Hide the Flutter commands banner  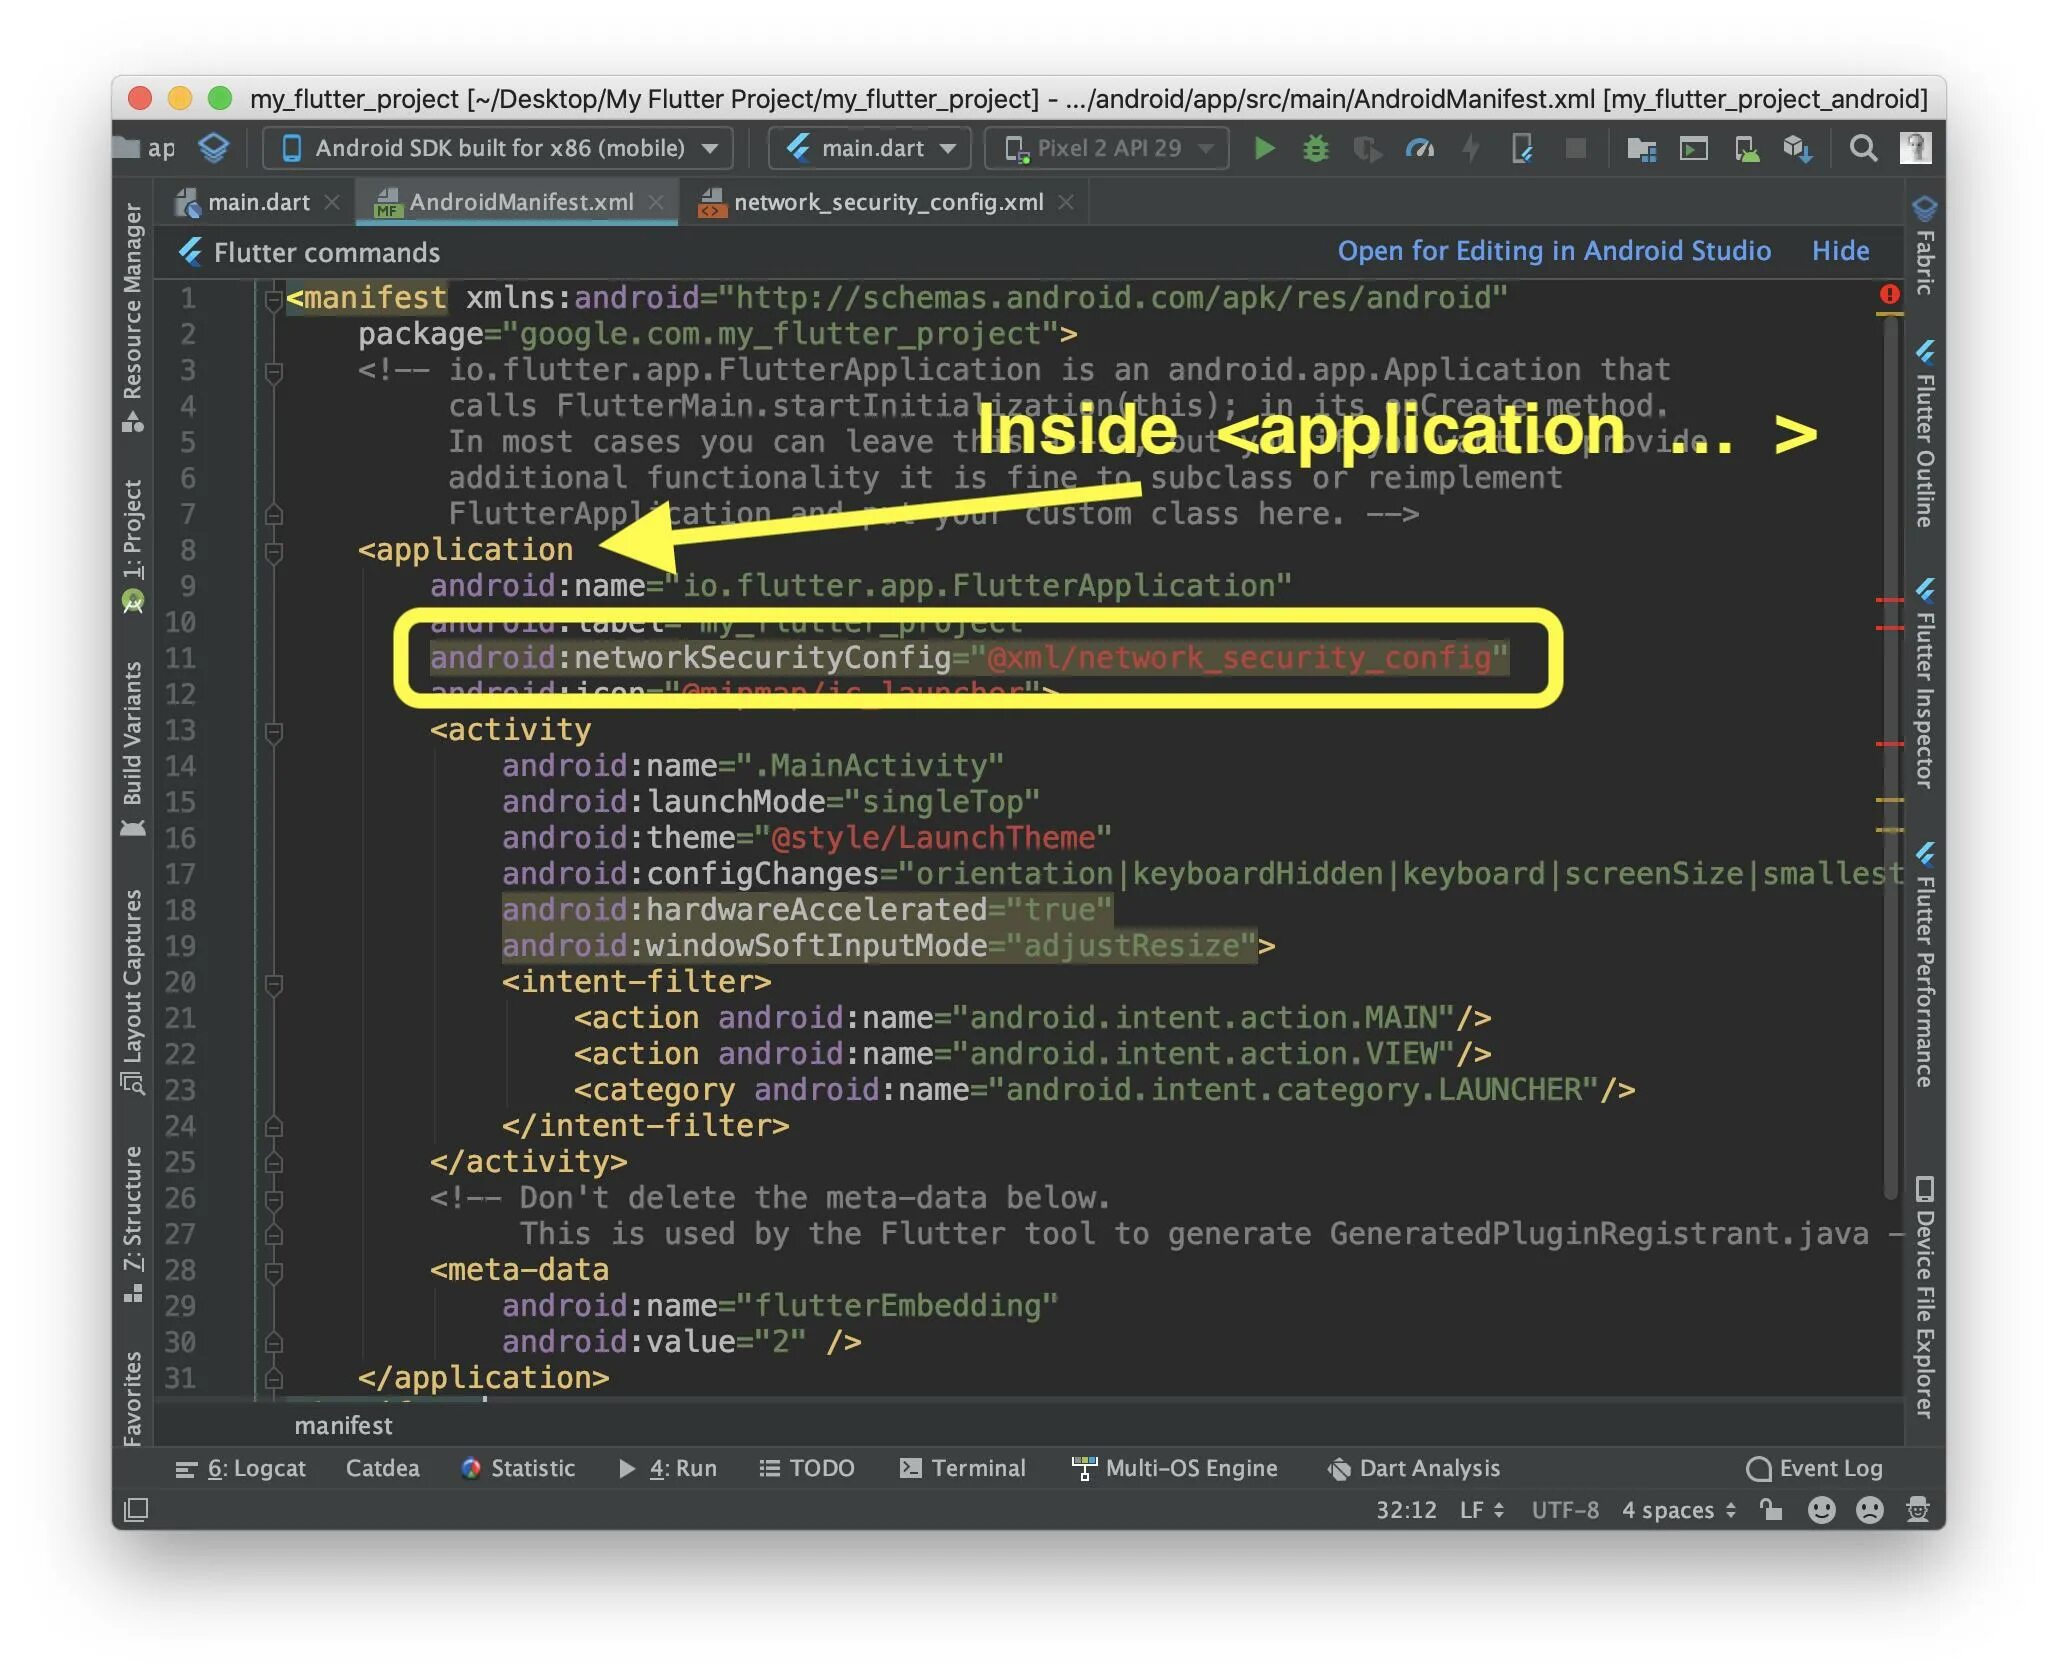(x=1840, y=250)
